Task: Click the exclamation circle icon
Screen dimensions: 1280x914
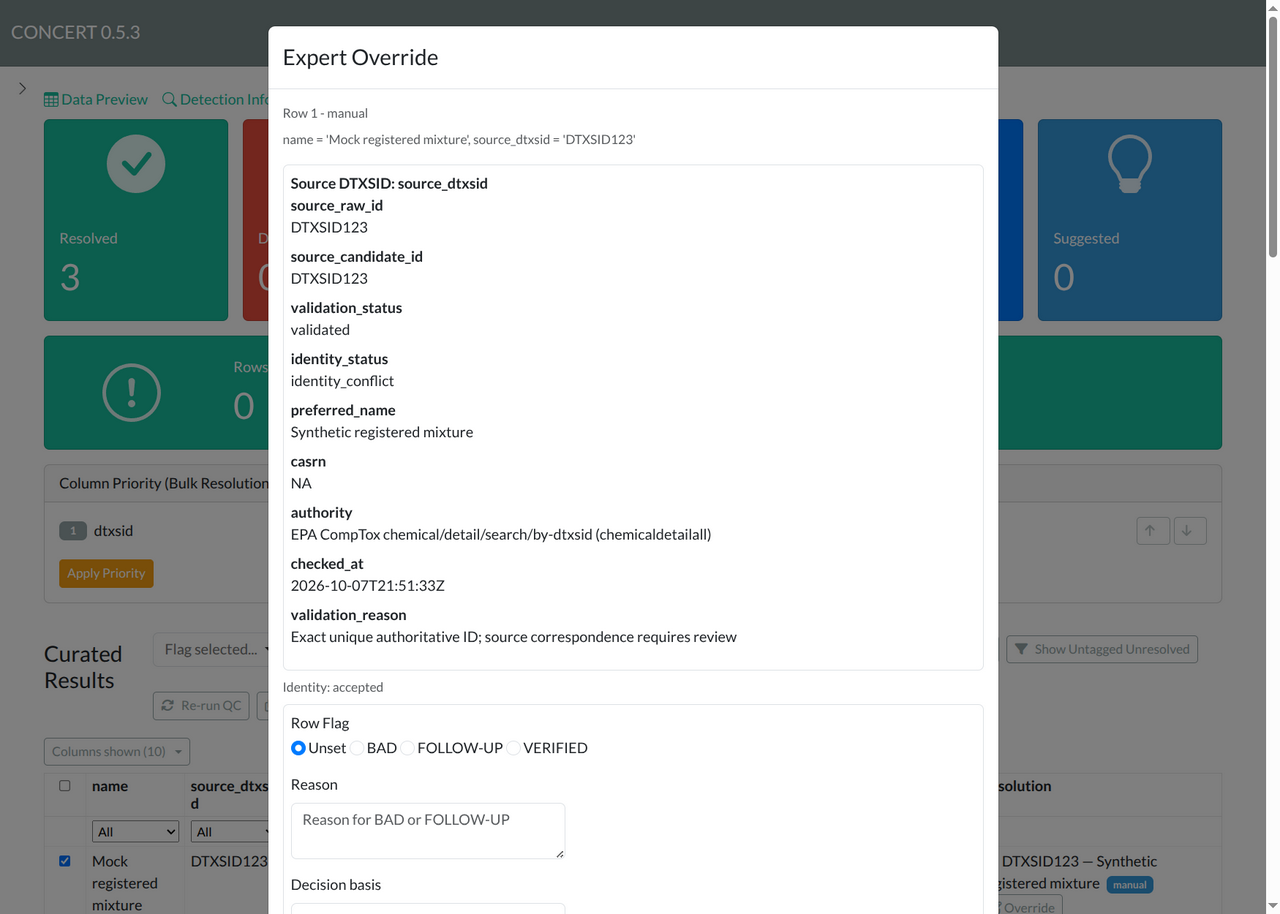Action: (132, 393)
